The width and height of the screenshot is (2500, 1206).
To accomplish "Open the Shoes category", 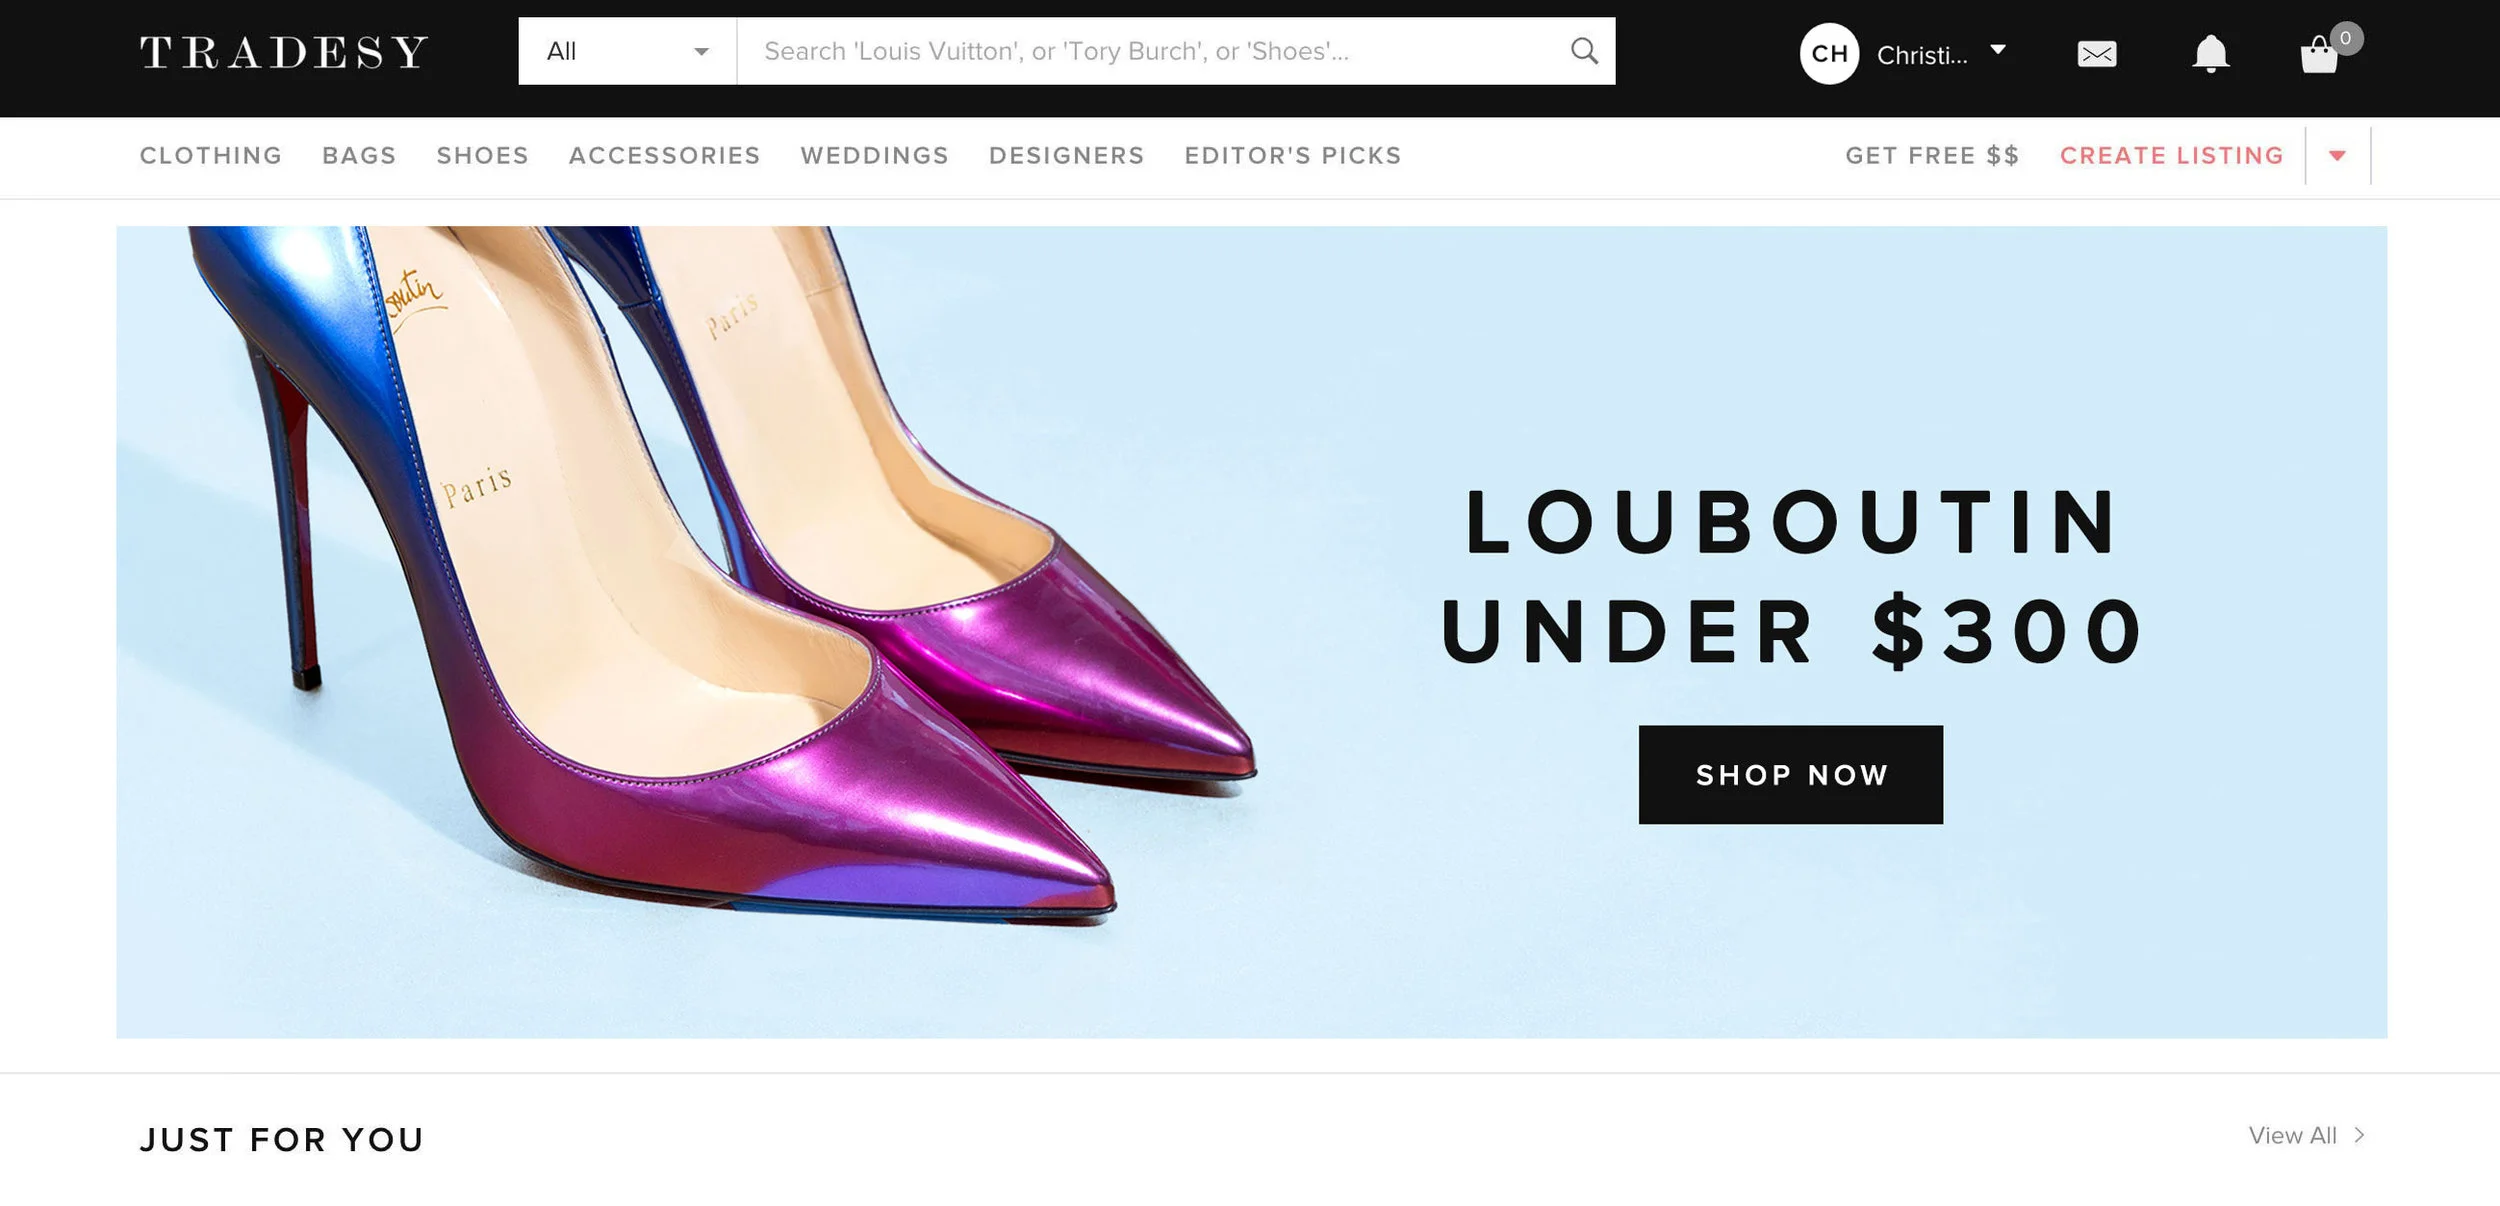I will (482, 155).
